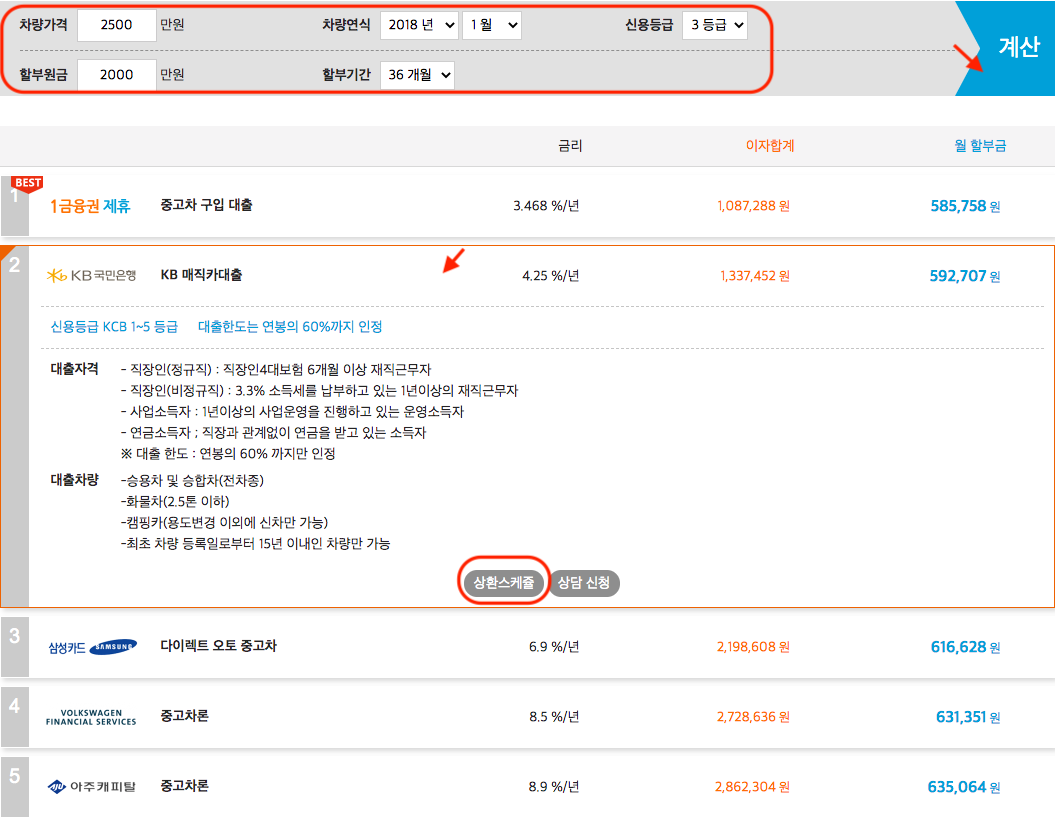Open the 할부기간 36개월 dropdown
Viewport: 1055px width, 818px height.
[417, 74]
